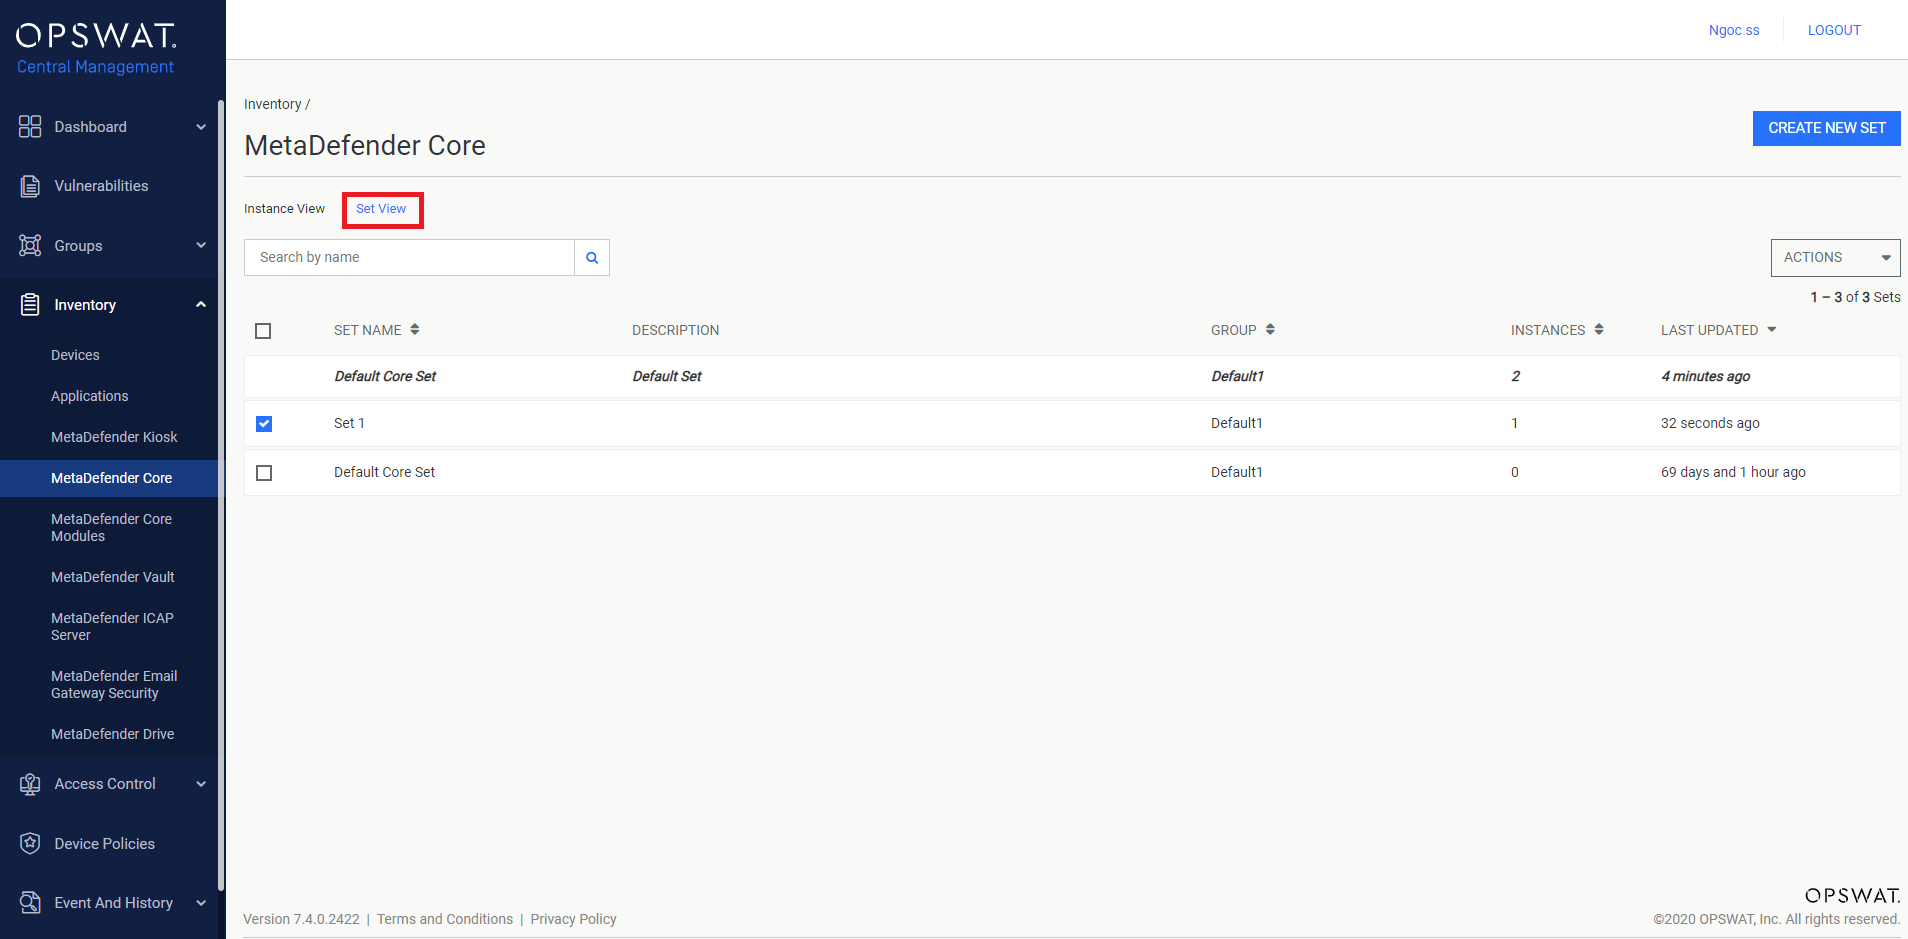Click the Vulnerabilities document icon

click(30, 186)
